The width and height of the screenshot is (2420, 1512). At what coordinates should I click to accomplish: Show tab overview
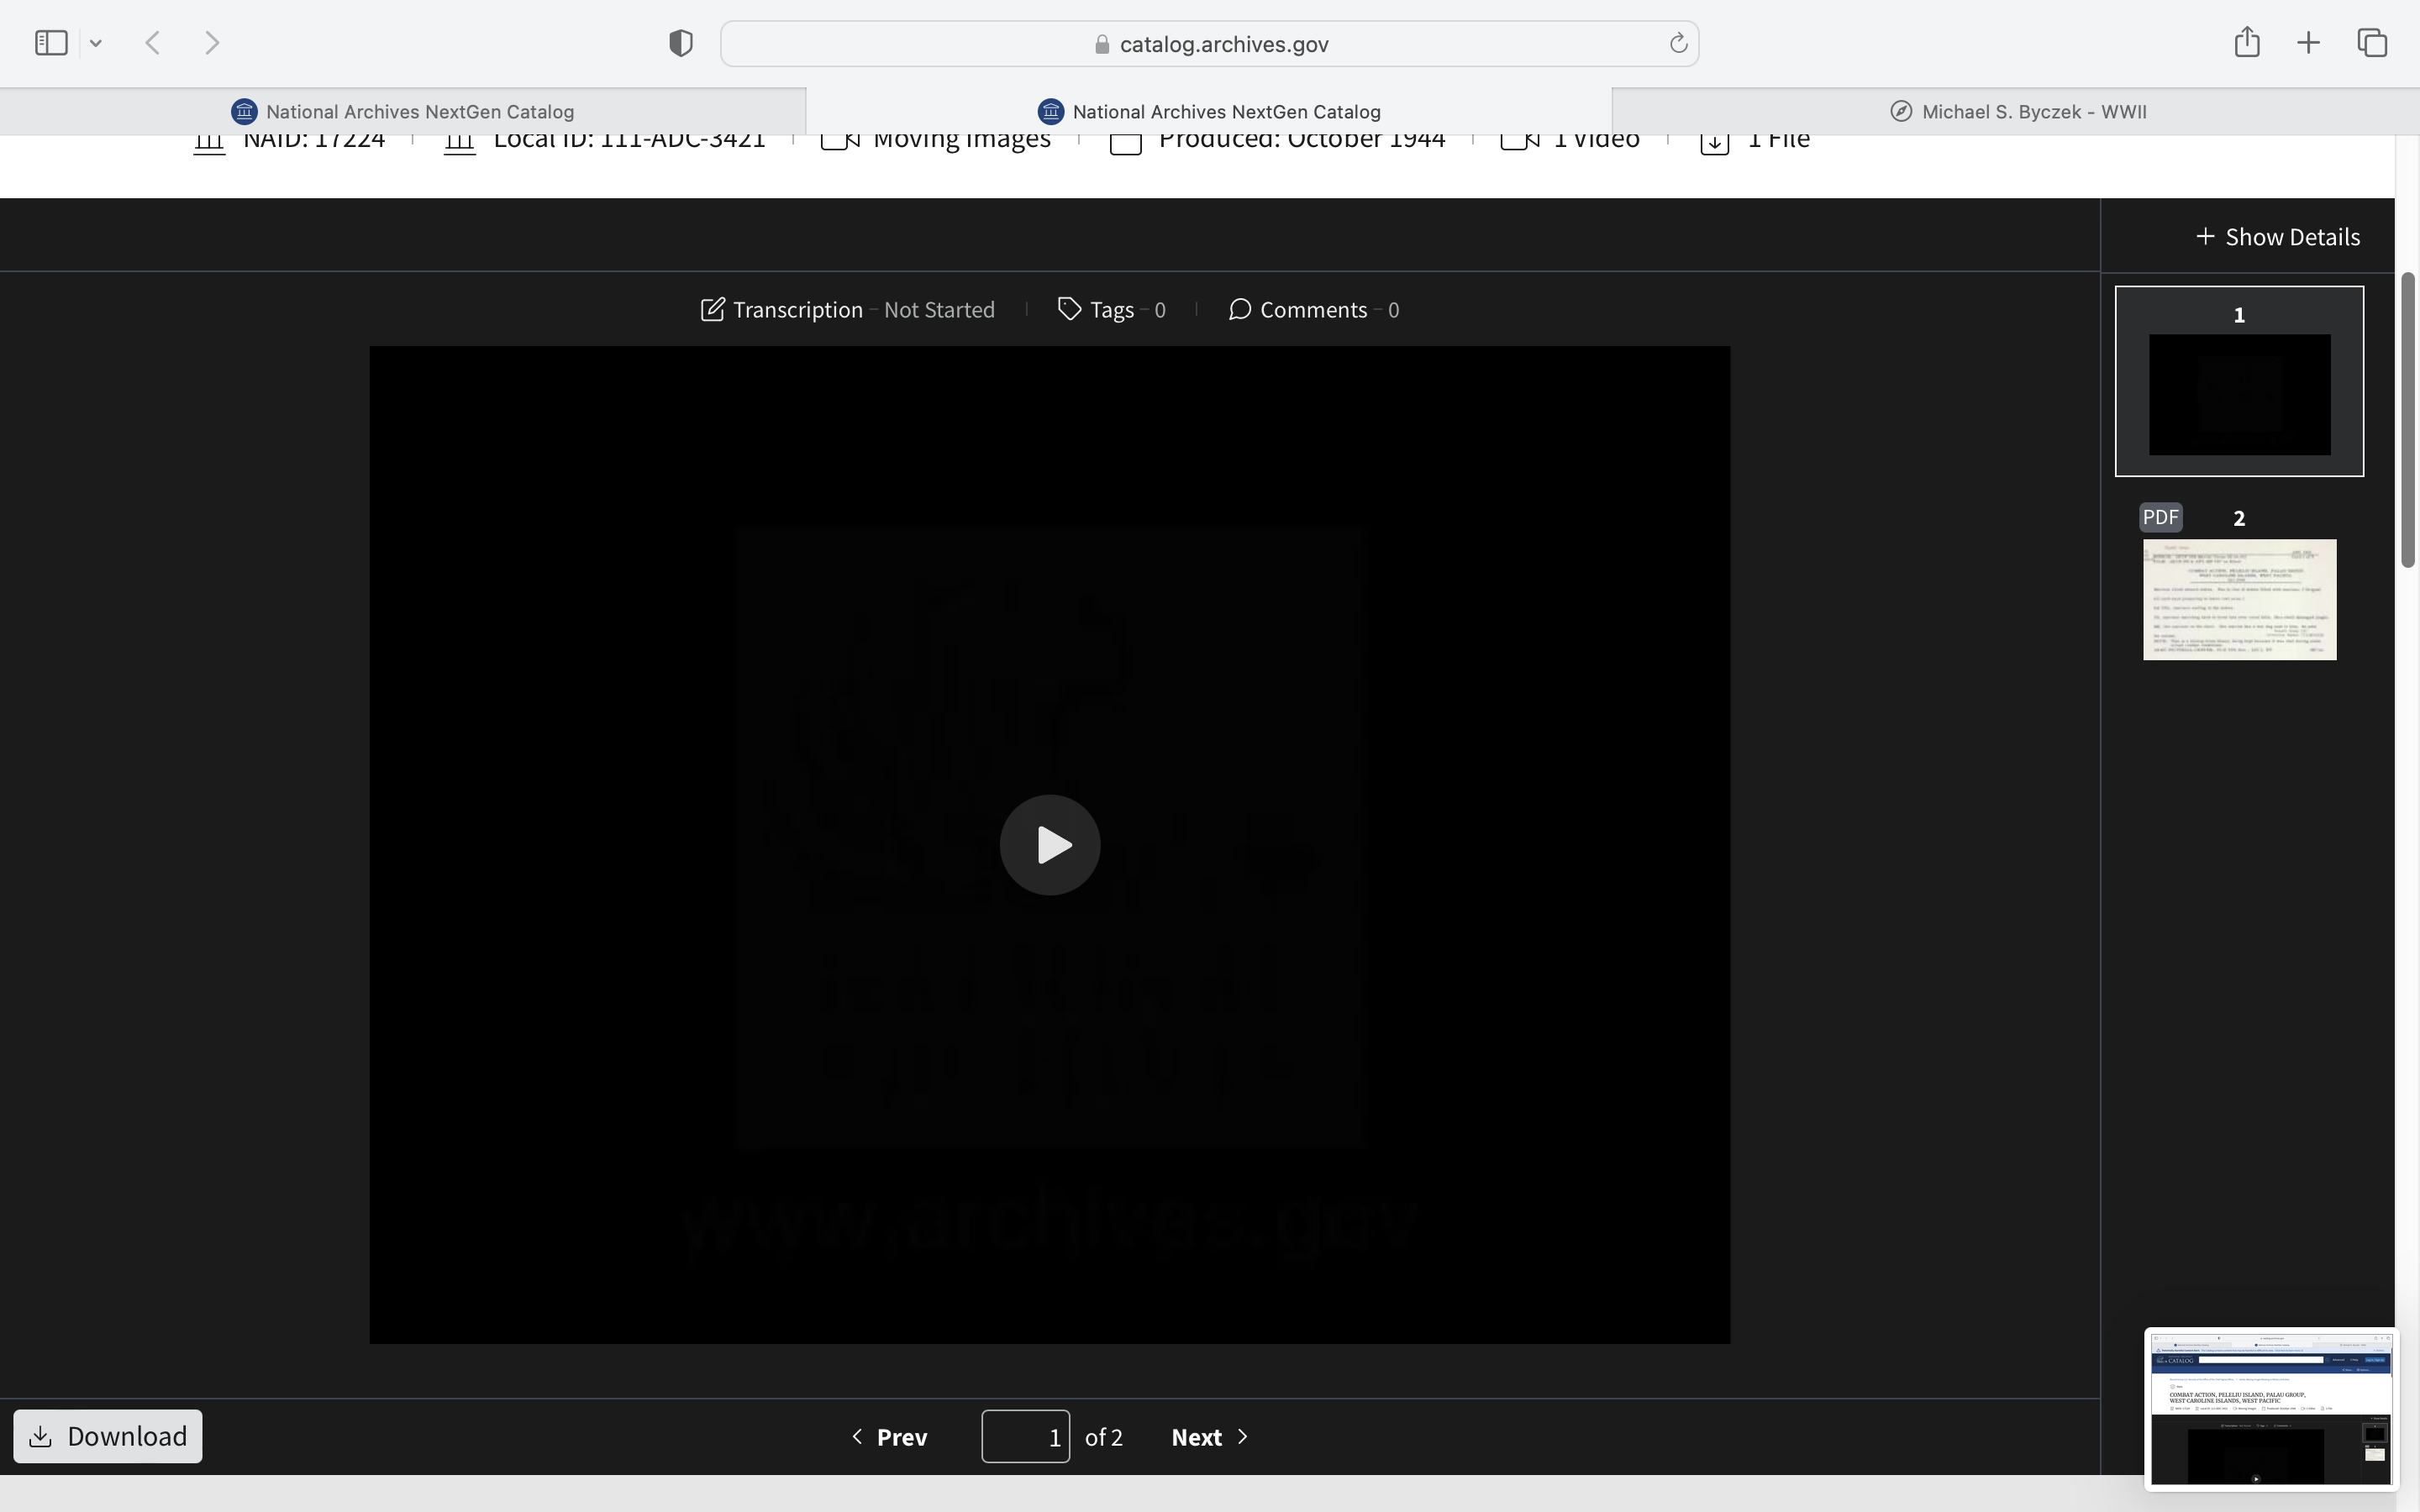click(x=2372, y=43)
